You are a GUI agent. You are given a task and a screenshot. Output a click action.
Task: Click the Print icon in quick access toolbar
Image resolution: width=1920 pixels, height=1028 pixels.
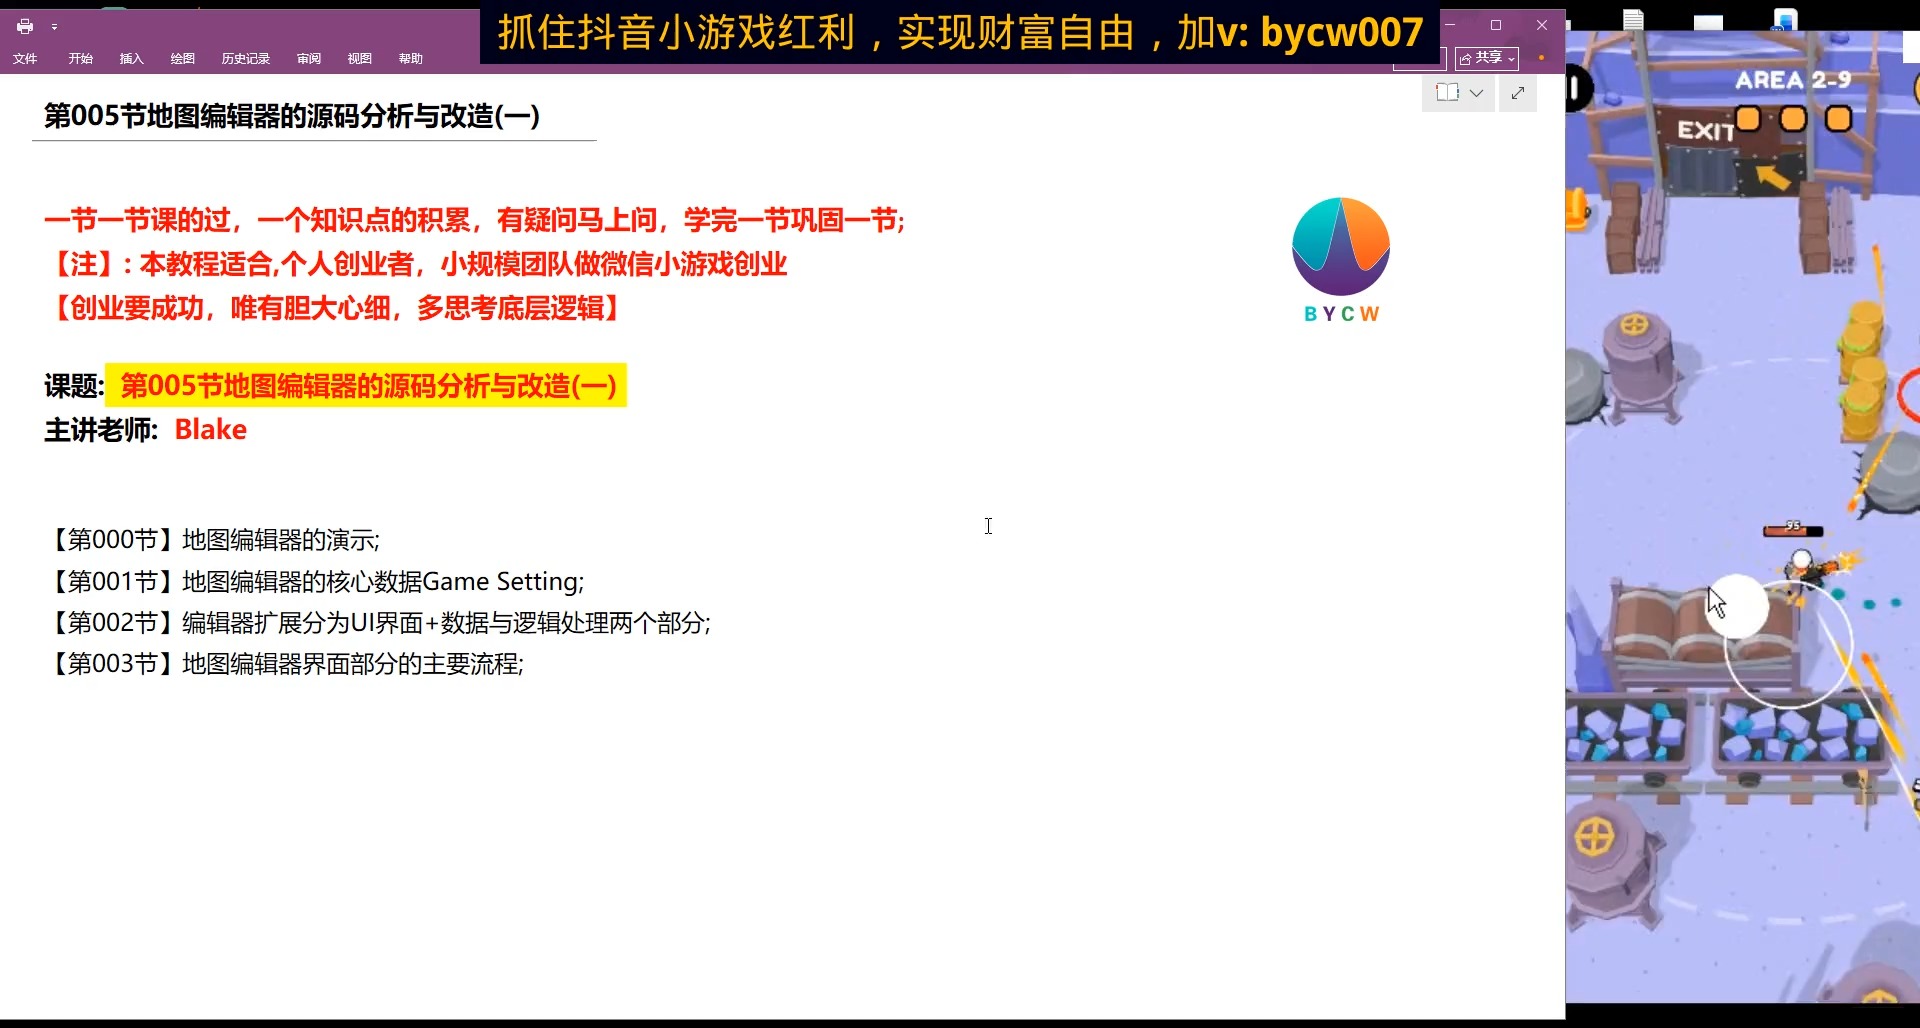(25, 25)
